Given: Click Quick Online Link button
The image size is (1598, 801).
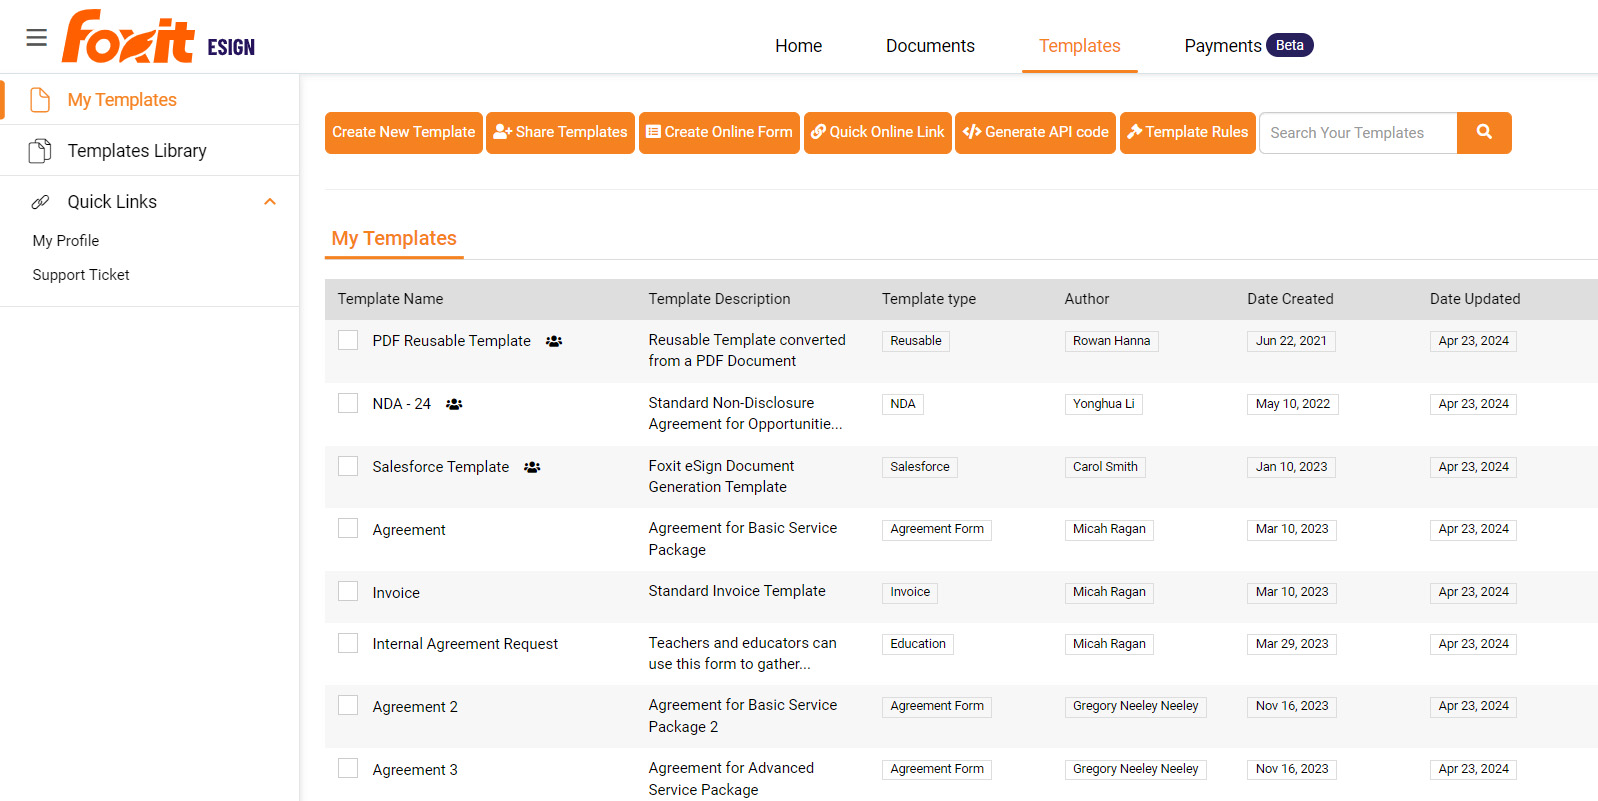Looking at the screenshot, I should [878, 133].
